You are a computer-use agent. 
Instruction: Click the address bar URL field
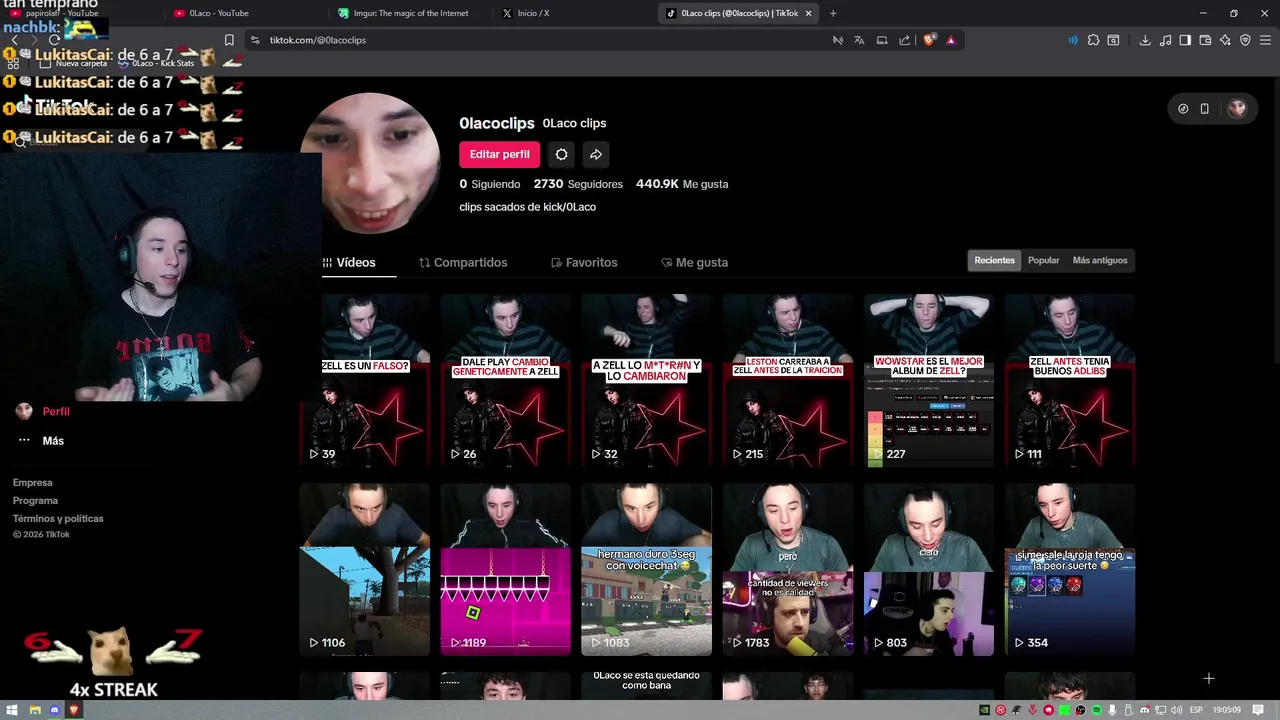(540, 40)
